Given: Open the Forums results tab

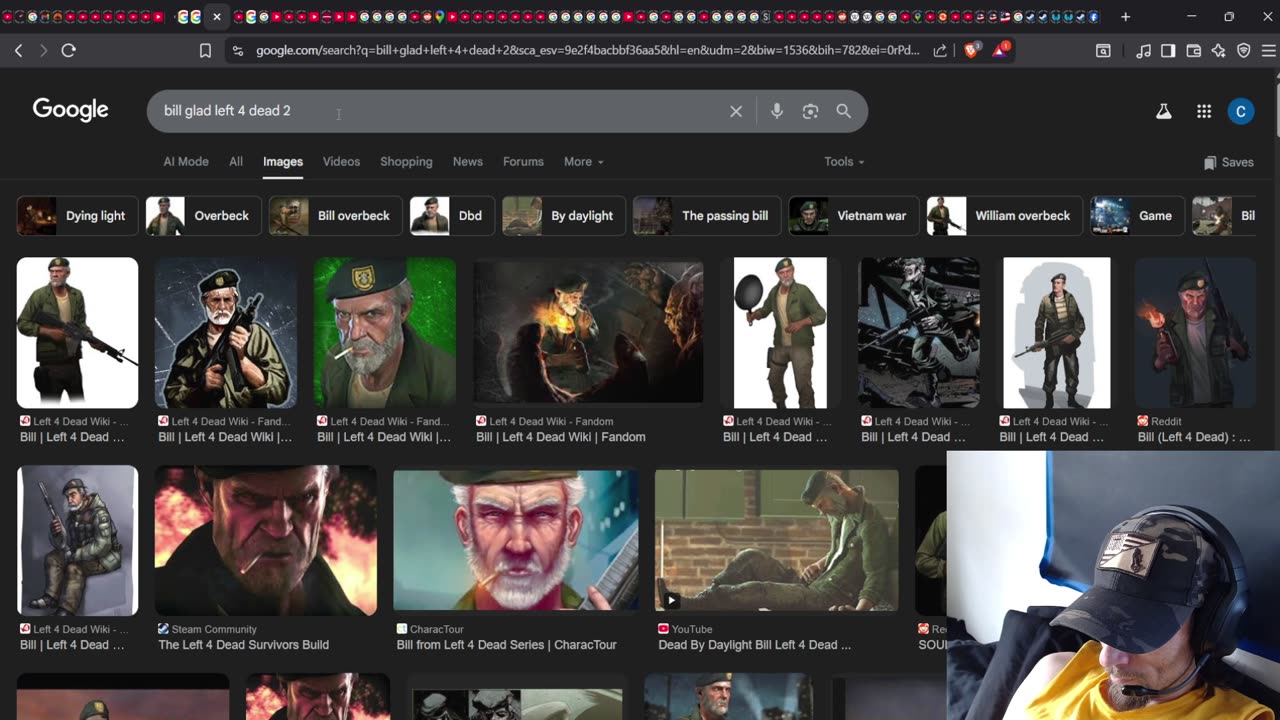Looking at the screenshot, I should [x=523, y=162].
